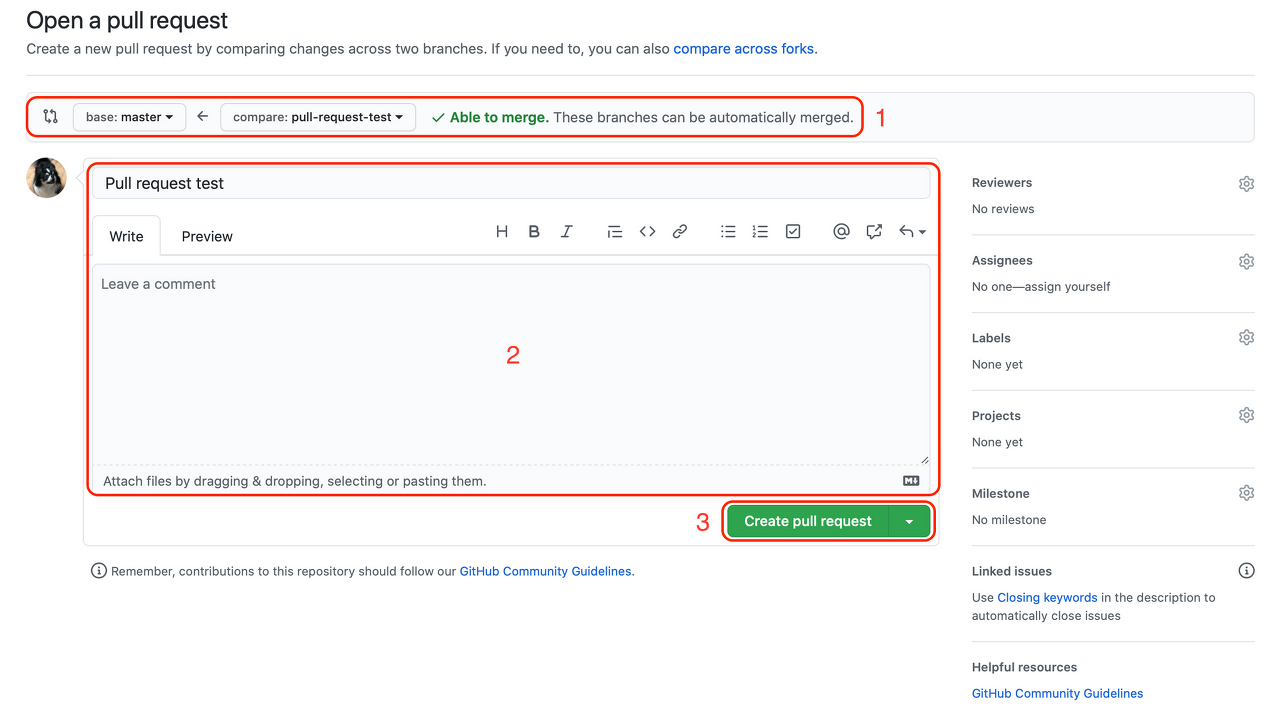Switch to the Preview tab
Screen dimensions: 1280x718
tap(207, 236)
